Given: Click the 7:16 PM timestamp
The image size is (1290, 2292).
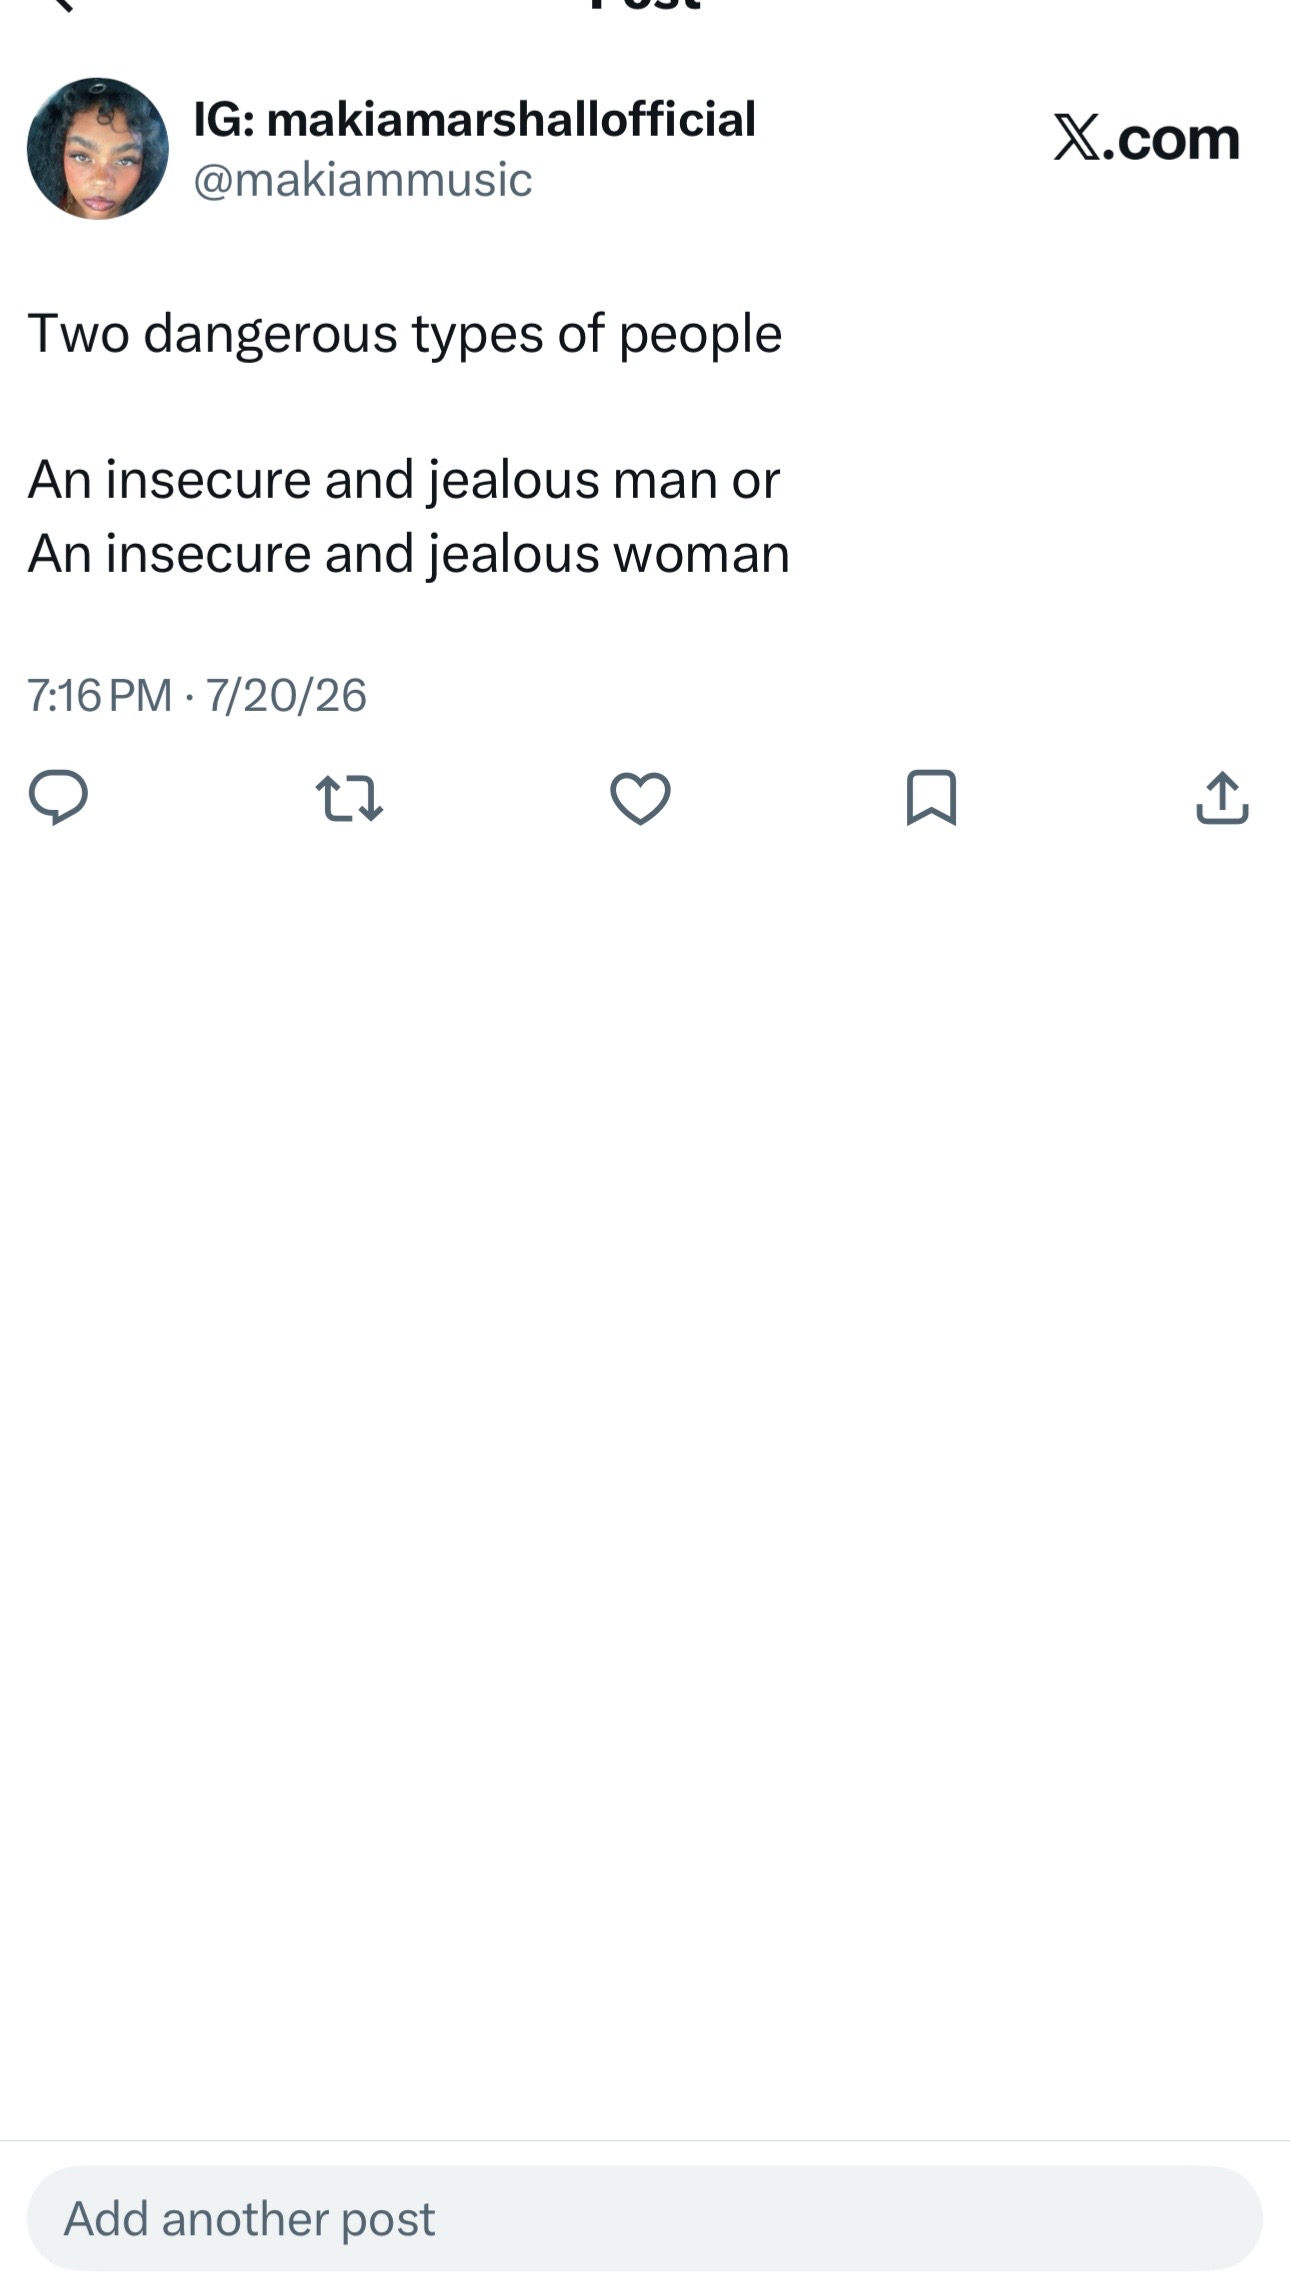Looking at the screenshot, I should 99,695.
